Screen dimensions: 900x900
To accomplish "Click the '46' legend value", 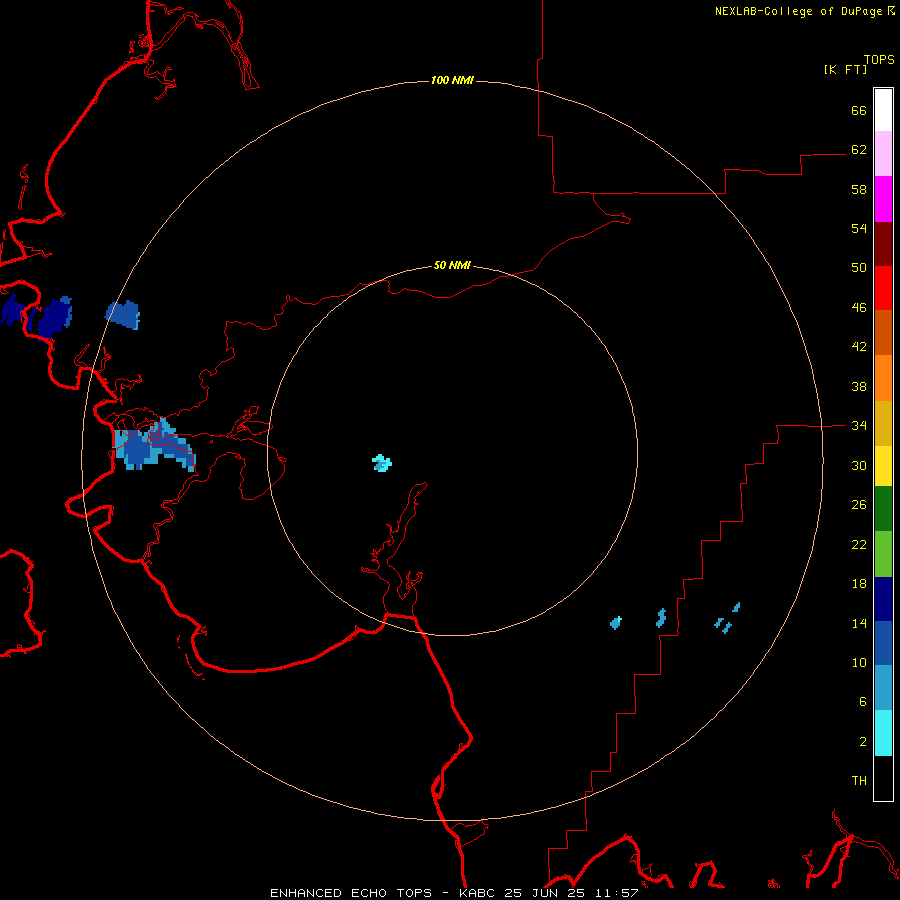I will click(859, 307).
